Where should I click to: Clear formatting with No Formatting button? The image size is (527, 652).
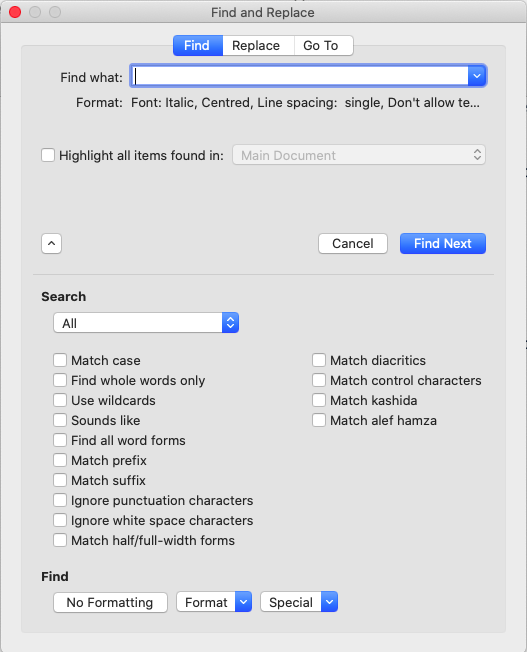click(110, 602)
